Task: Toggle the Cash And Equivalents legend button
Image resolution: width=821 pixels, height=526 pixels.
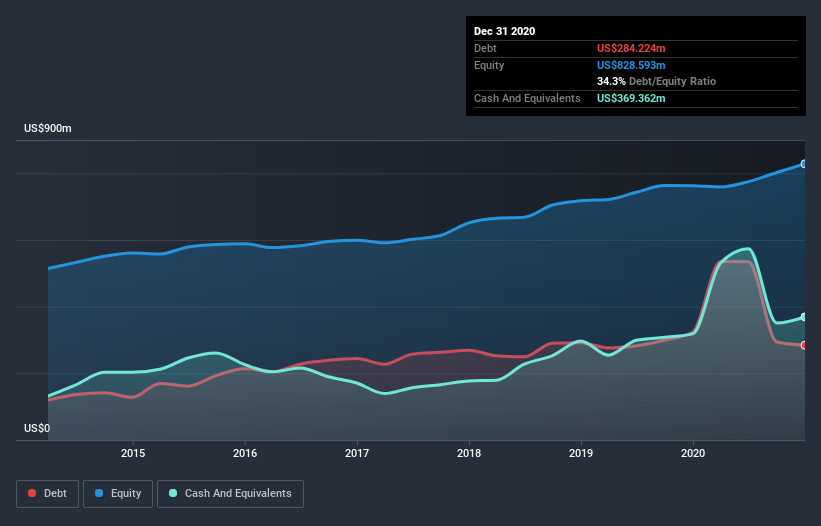Action: click(230, 494)
